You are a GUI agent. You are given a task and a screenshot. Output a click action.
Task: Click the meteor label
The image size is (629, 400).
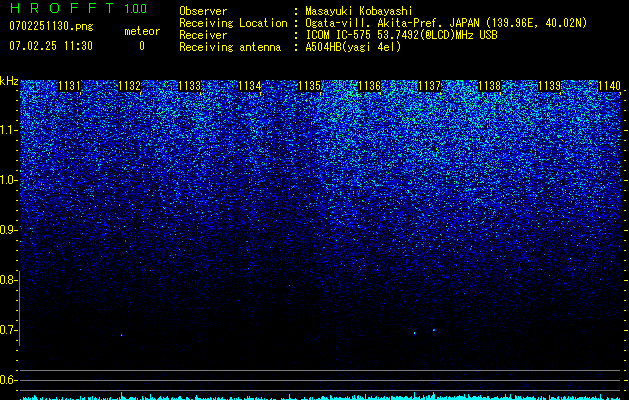pos(142,31)
